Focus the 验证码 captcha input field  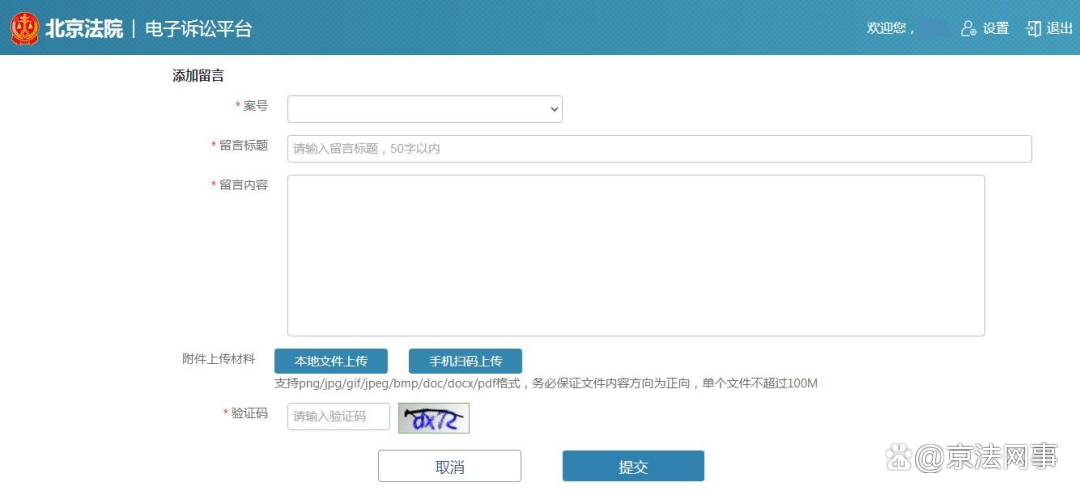[339, 417]
